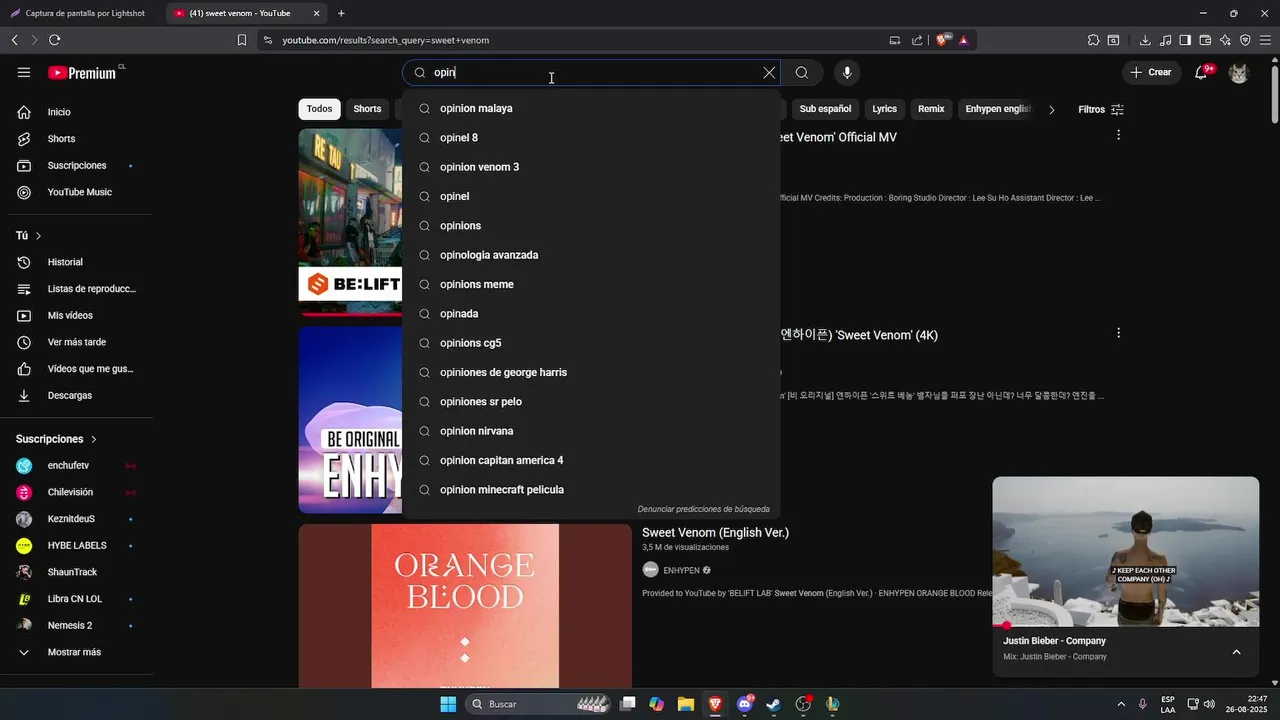Image resolution: width=1280 pixels, height=720 pixels.
Task: Clear the search box with the X
Action: tap(769, 72)
